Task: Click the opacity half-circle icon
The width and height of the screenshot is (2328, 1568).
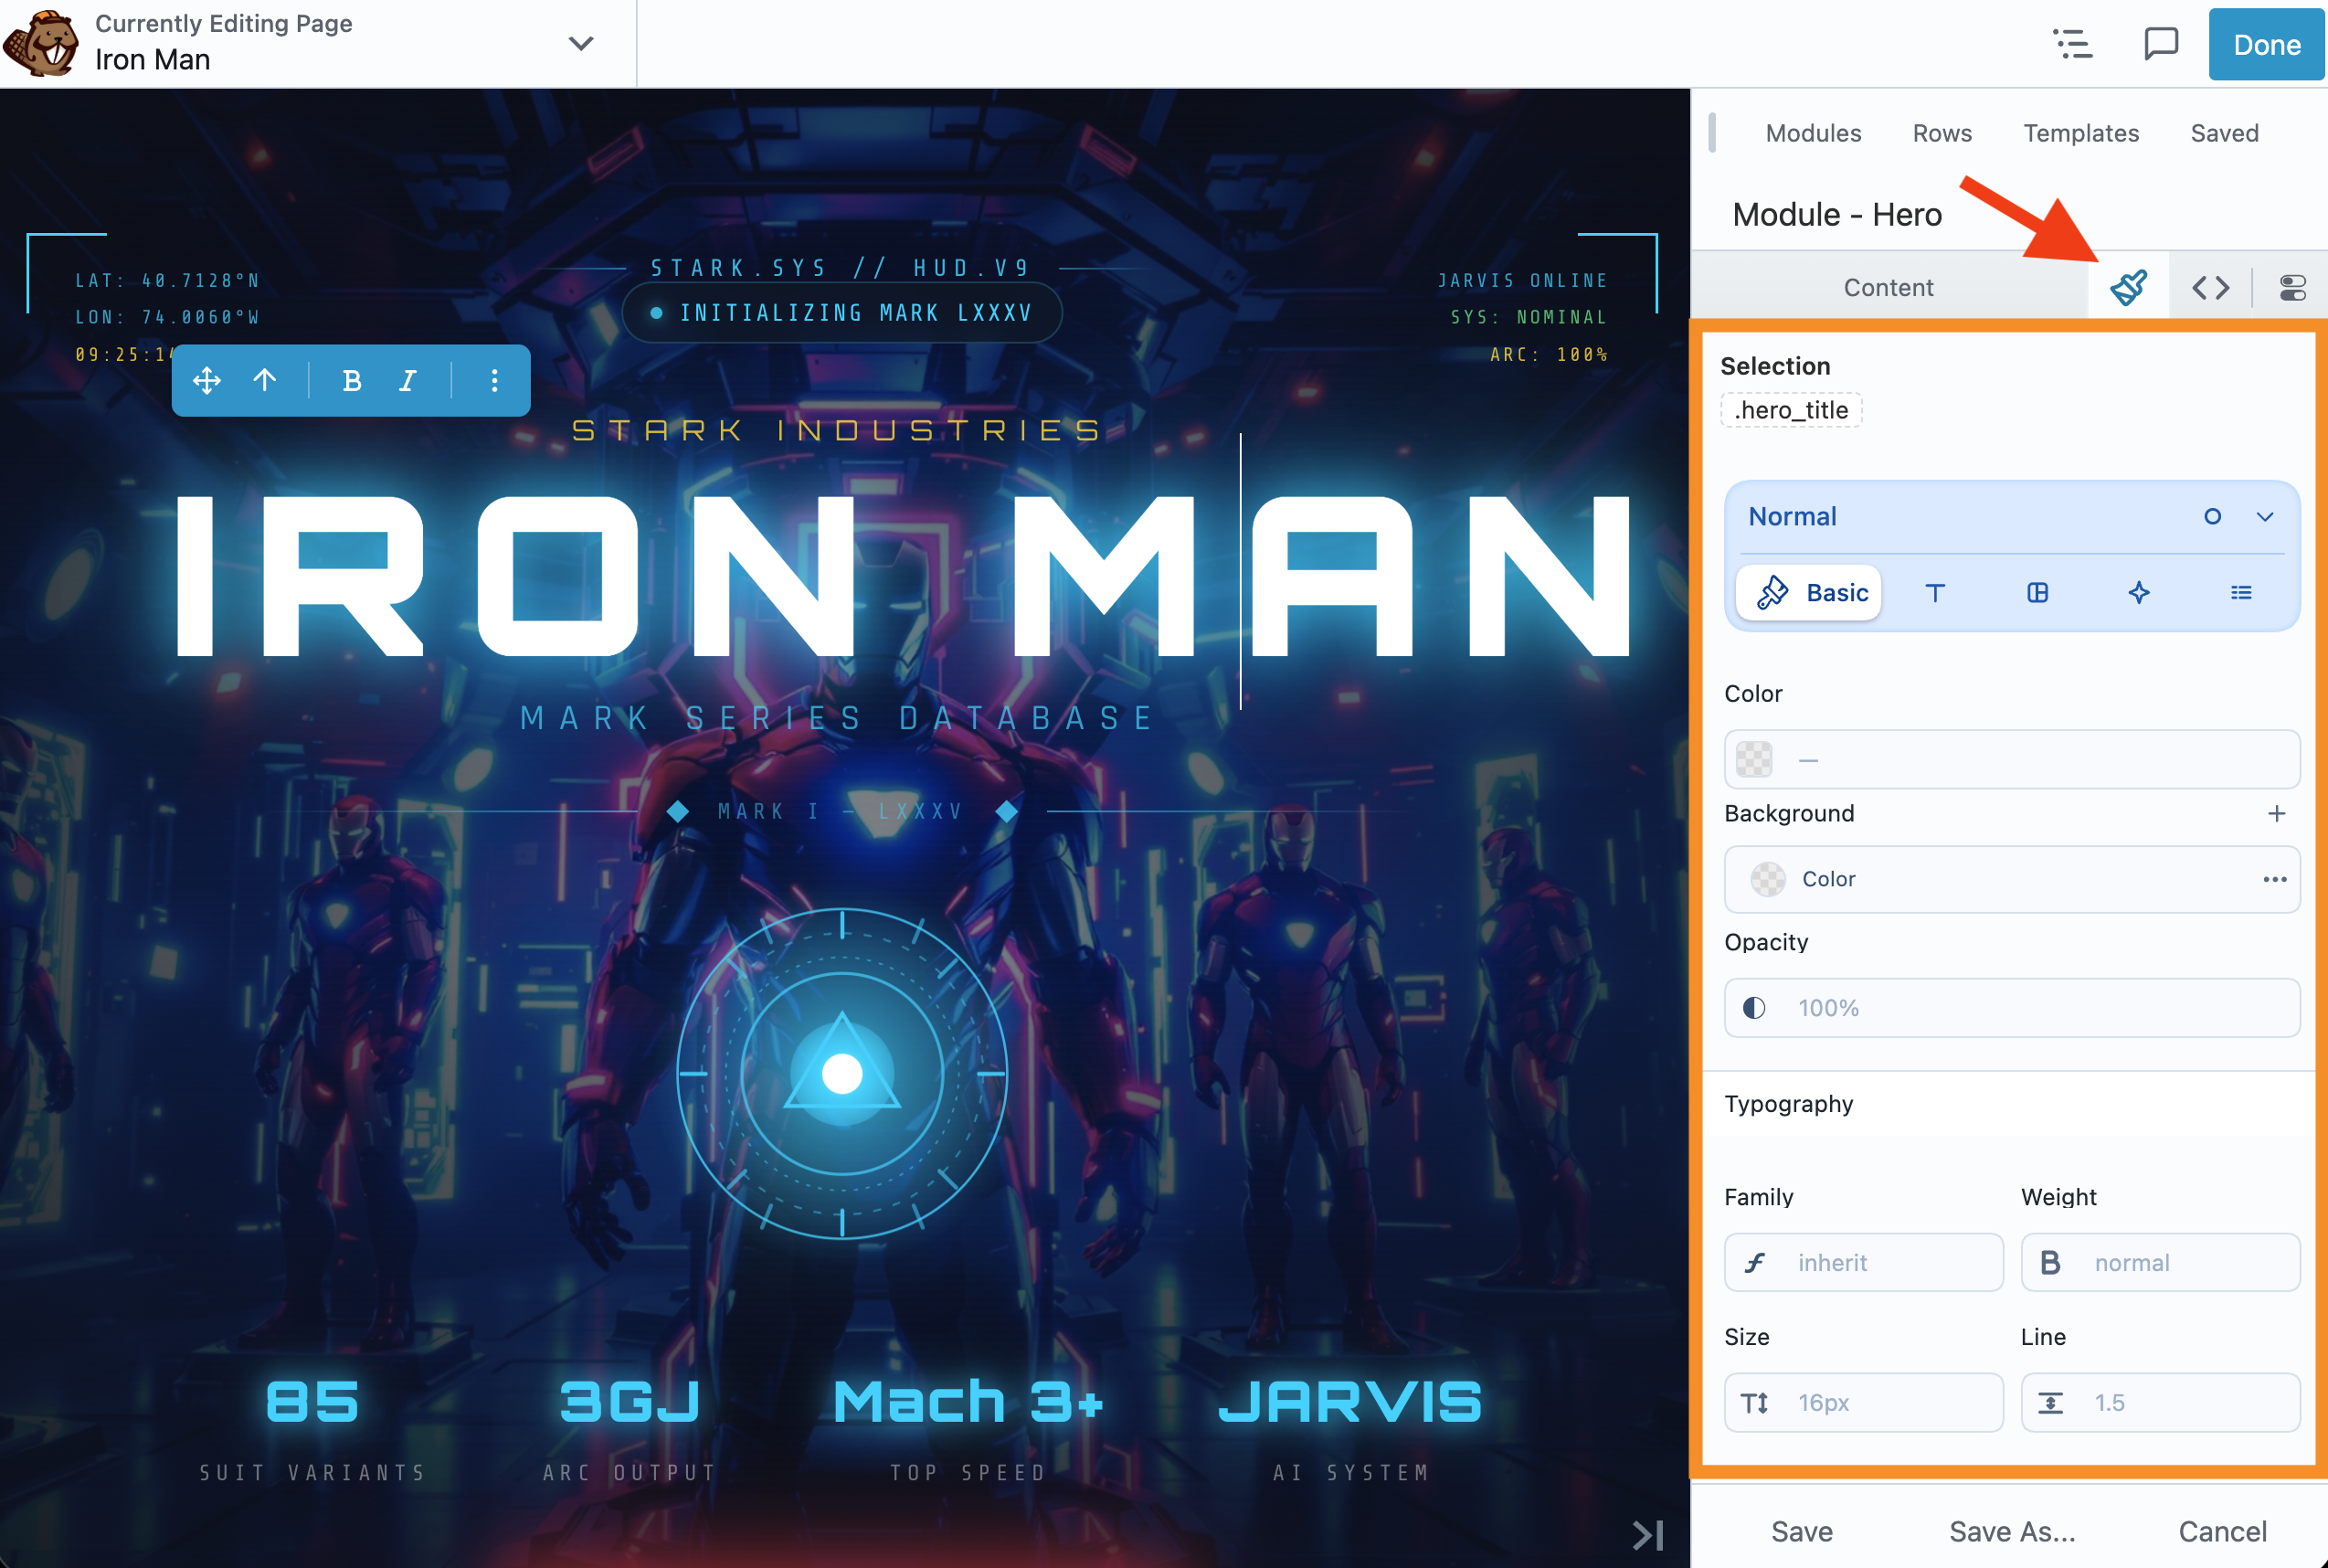Action: (x=1754, y=1008)
